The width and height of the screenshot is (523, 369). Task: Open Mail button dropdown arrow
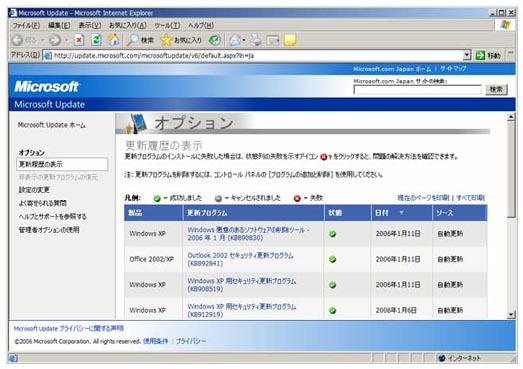[244, 40]
